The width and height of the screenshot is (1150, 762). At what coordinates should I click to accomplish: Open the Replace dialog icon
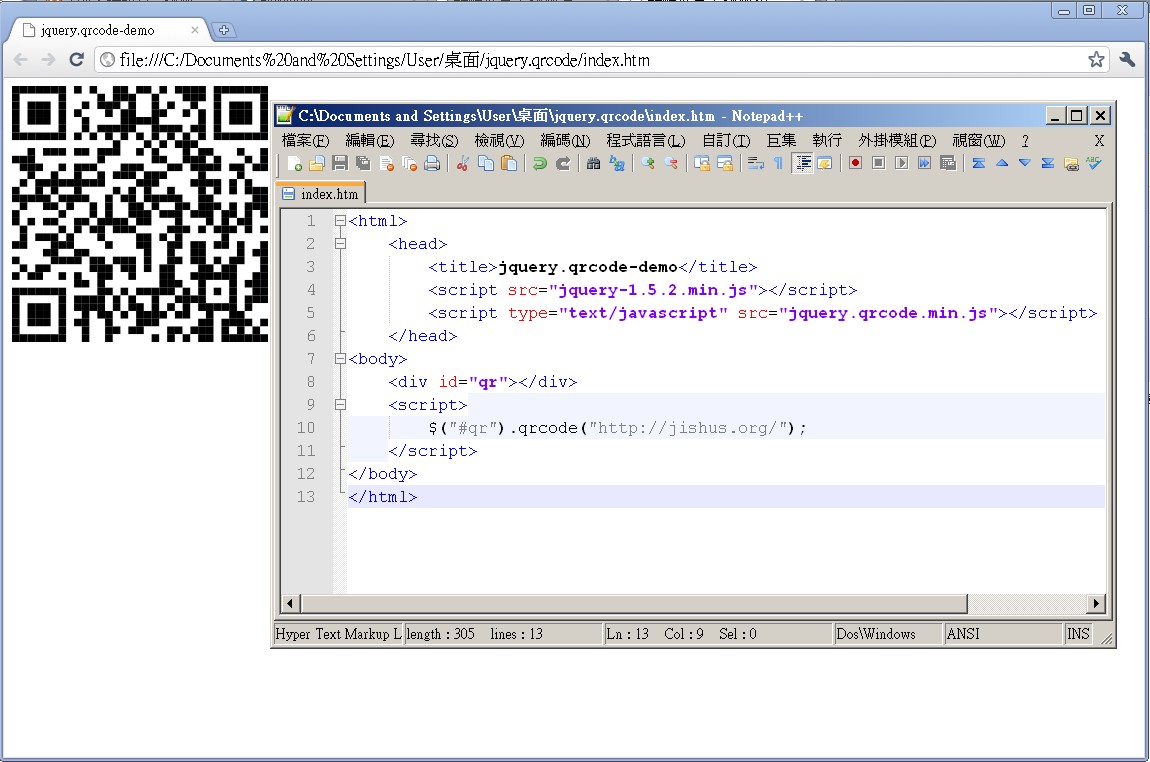point(617,164)
